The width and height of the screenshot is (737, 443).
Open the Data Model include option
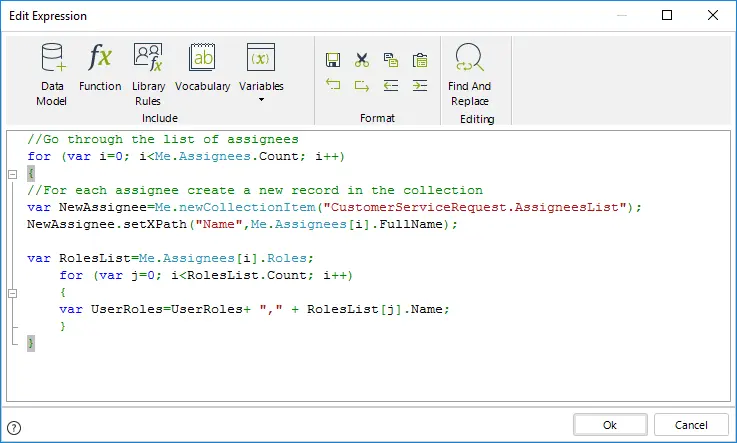[x=52, y=74]
